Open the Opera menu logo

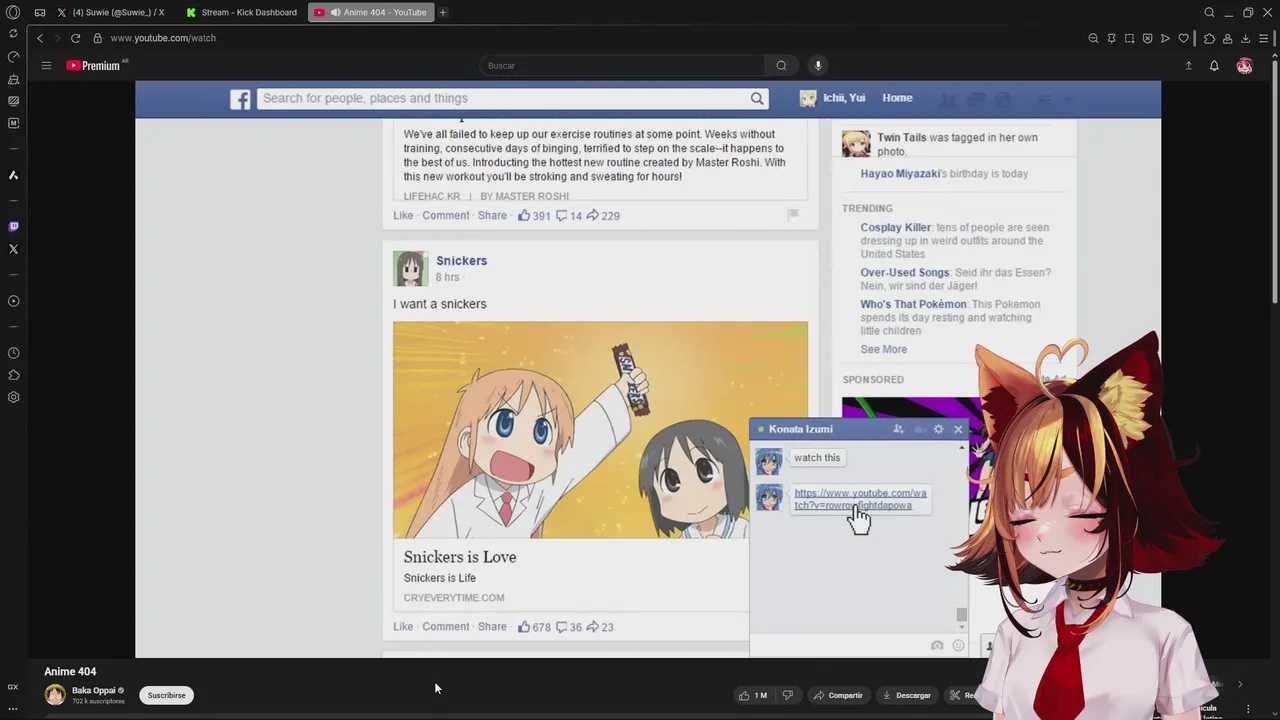pos(13,12)
